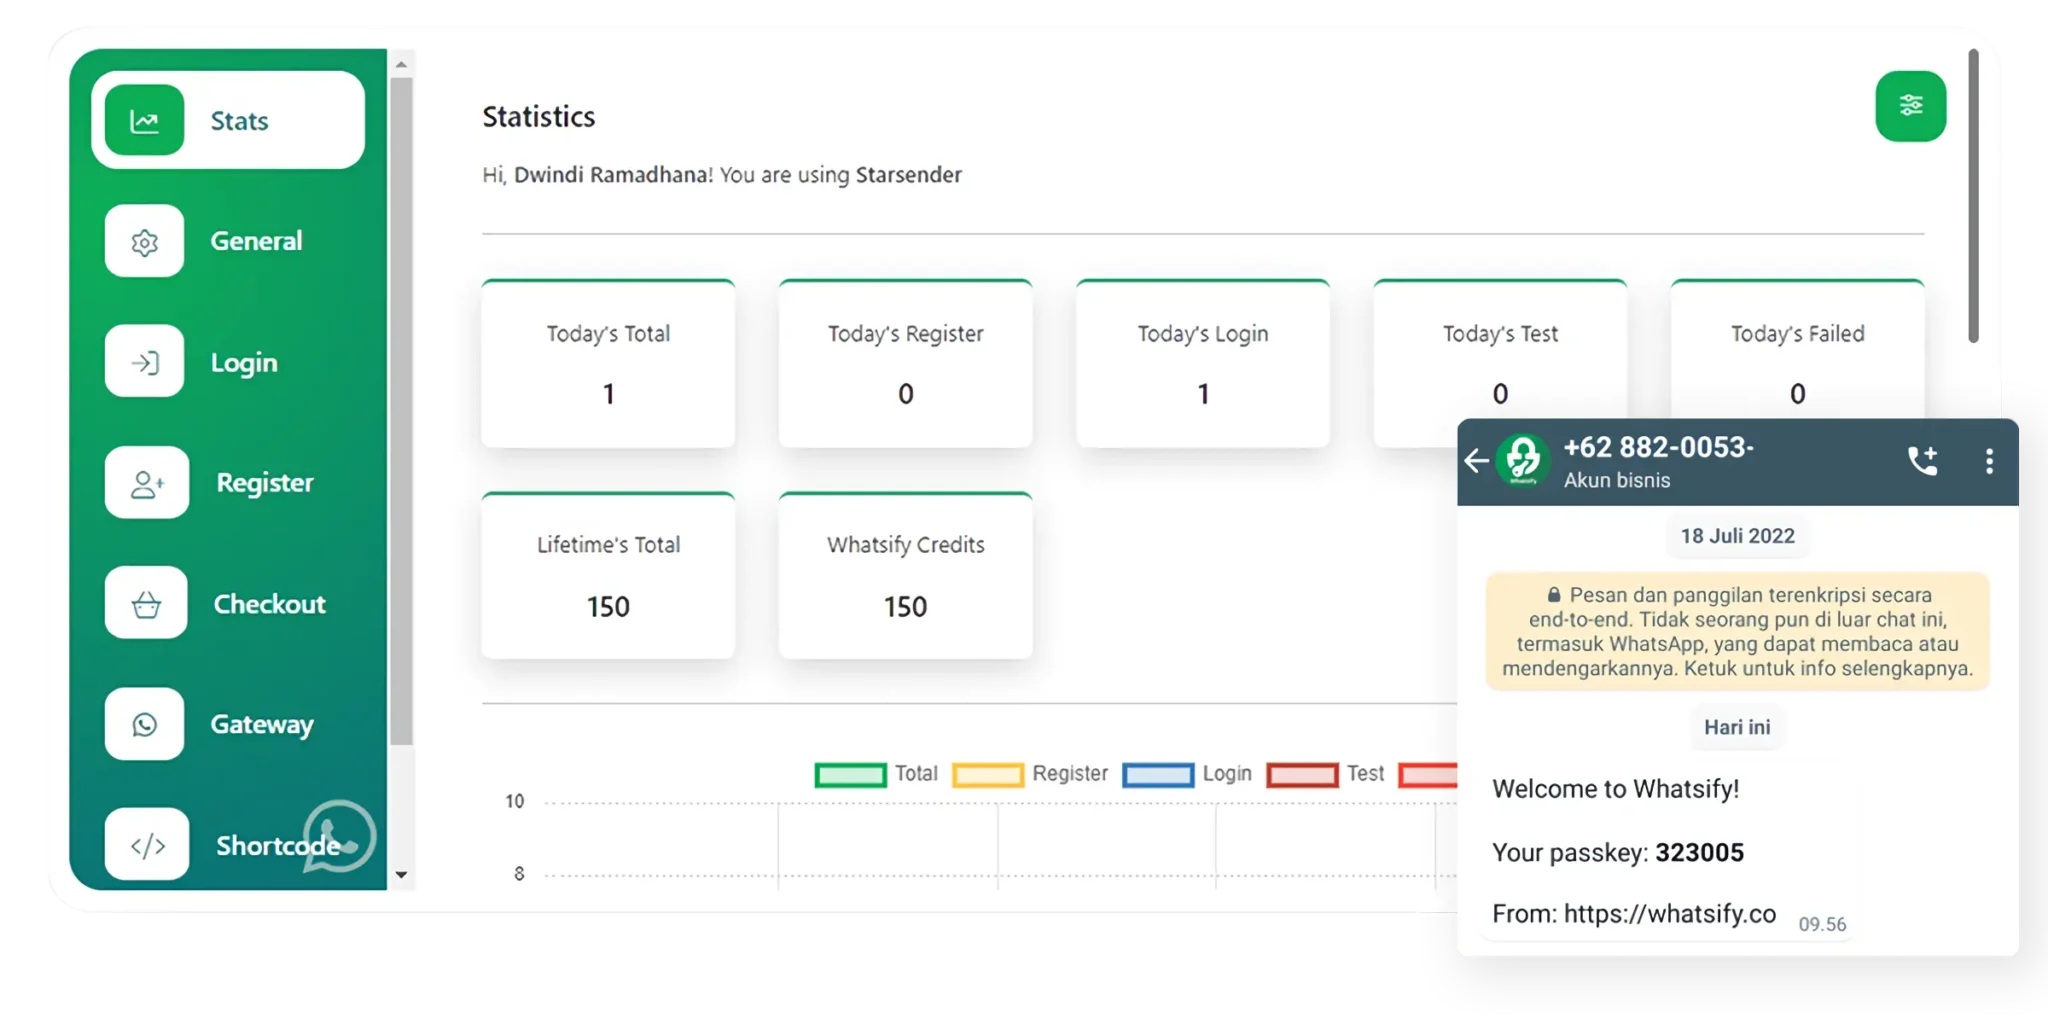Screen dimensions: 2048x1024
Task: Click the Today's Login card
Action: (x=1203, y=364)
